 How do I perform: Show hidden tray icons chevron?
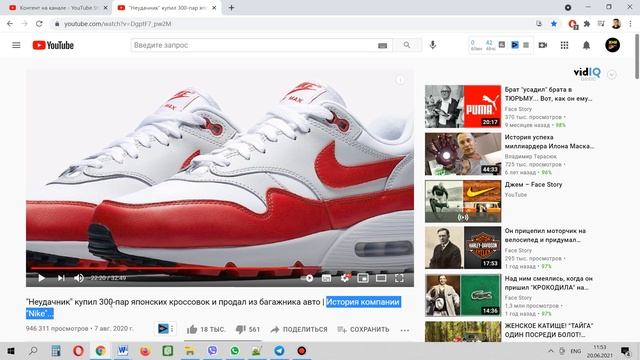(551, 351)
